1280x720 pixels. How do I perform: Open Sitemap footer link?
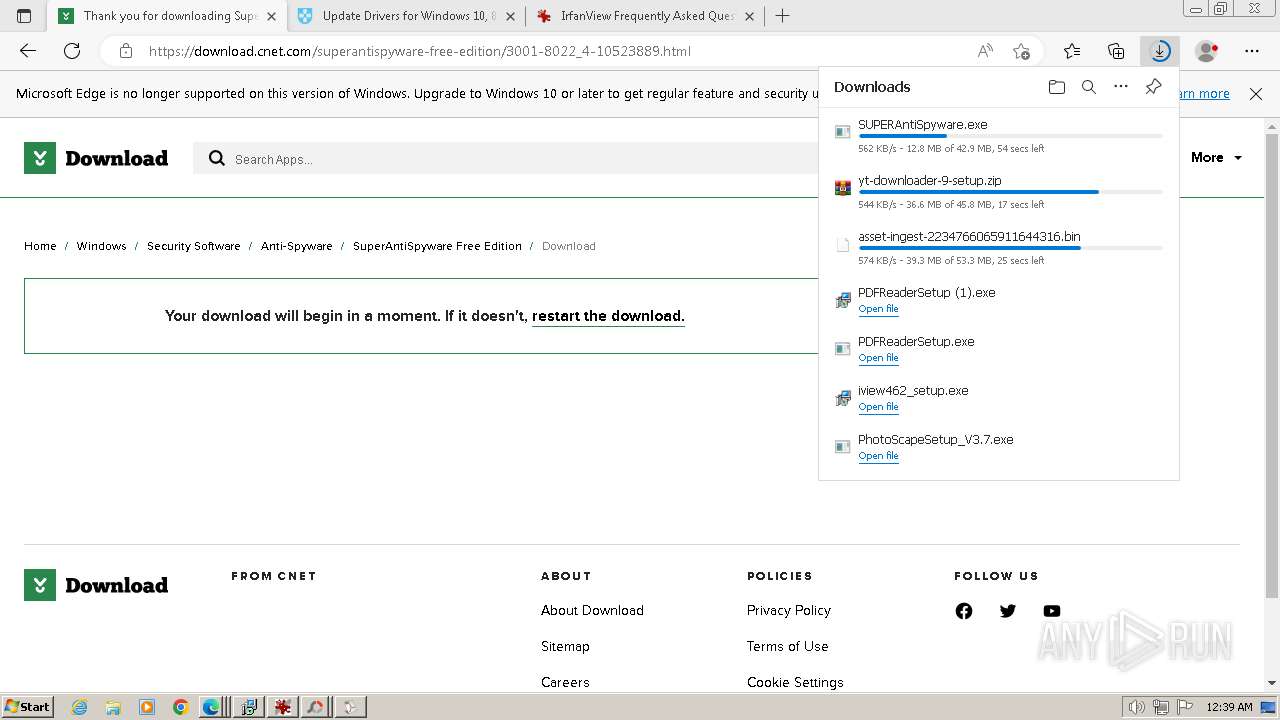click(565, 647)
